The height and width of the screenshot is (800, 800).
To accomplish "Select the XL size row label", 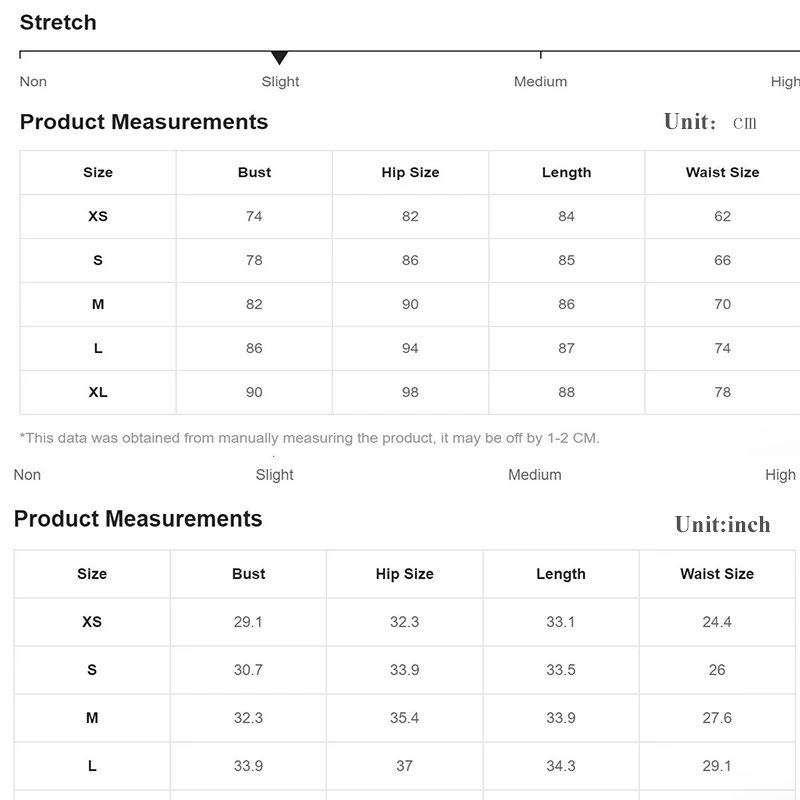I will [x=98, y=393].
